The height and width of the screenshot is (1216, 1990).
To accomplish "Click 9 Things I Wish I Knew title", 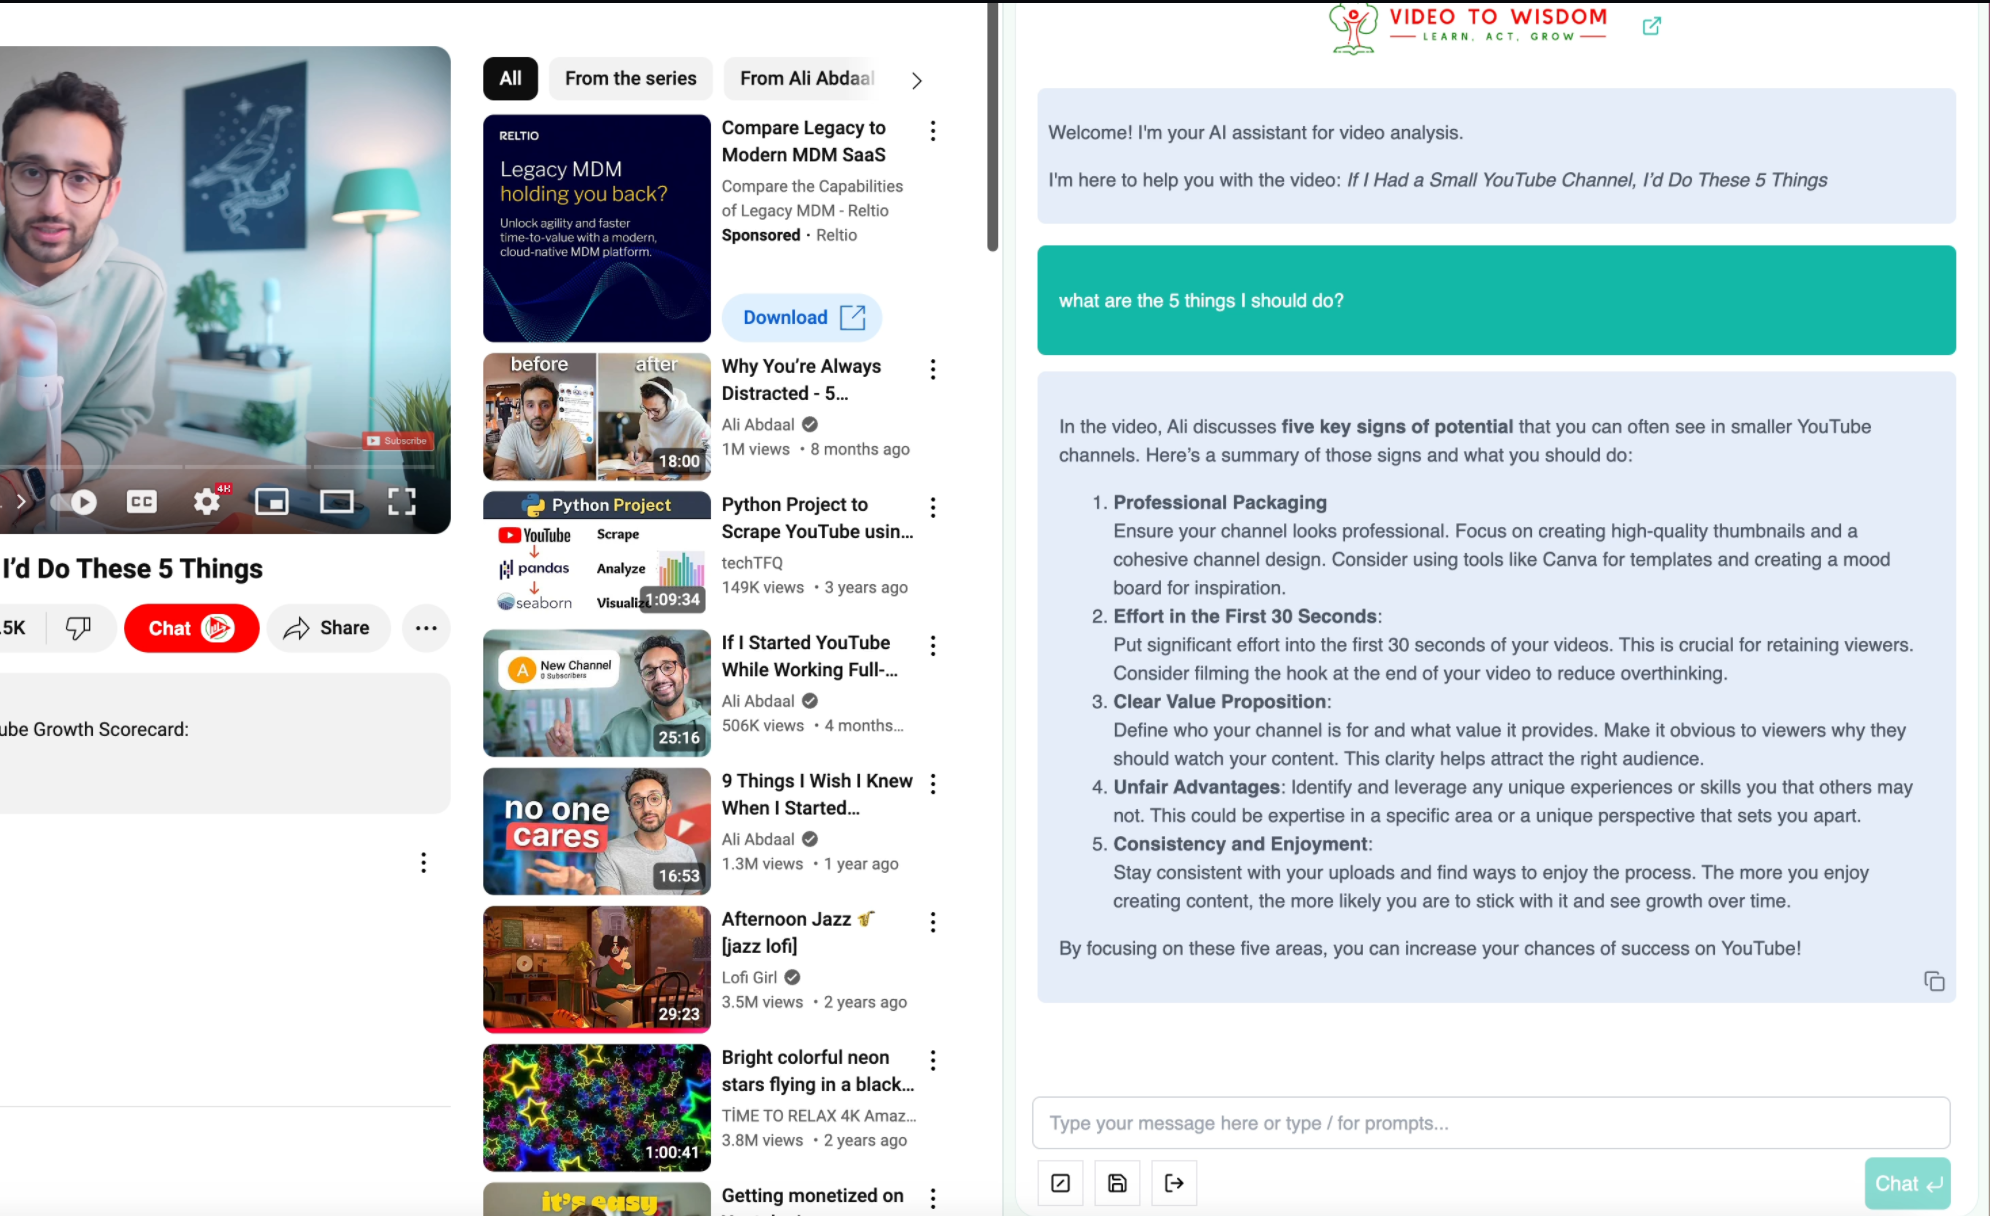I will (x=817, y=794).
